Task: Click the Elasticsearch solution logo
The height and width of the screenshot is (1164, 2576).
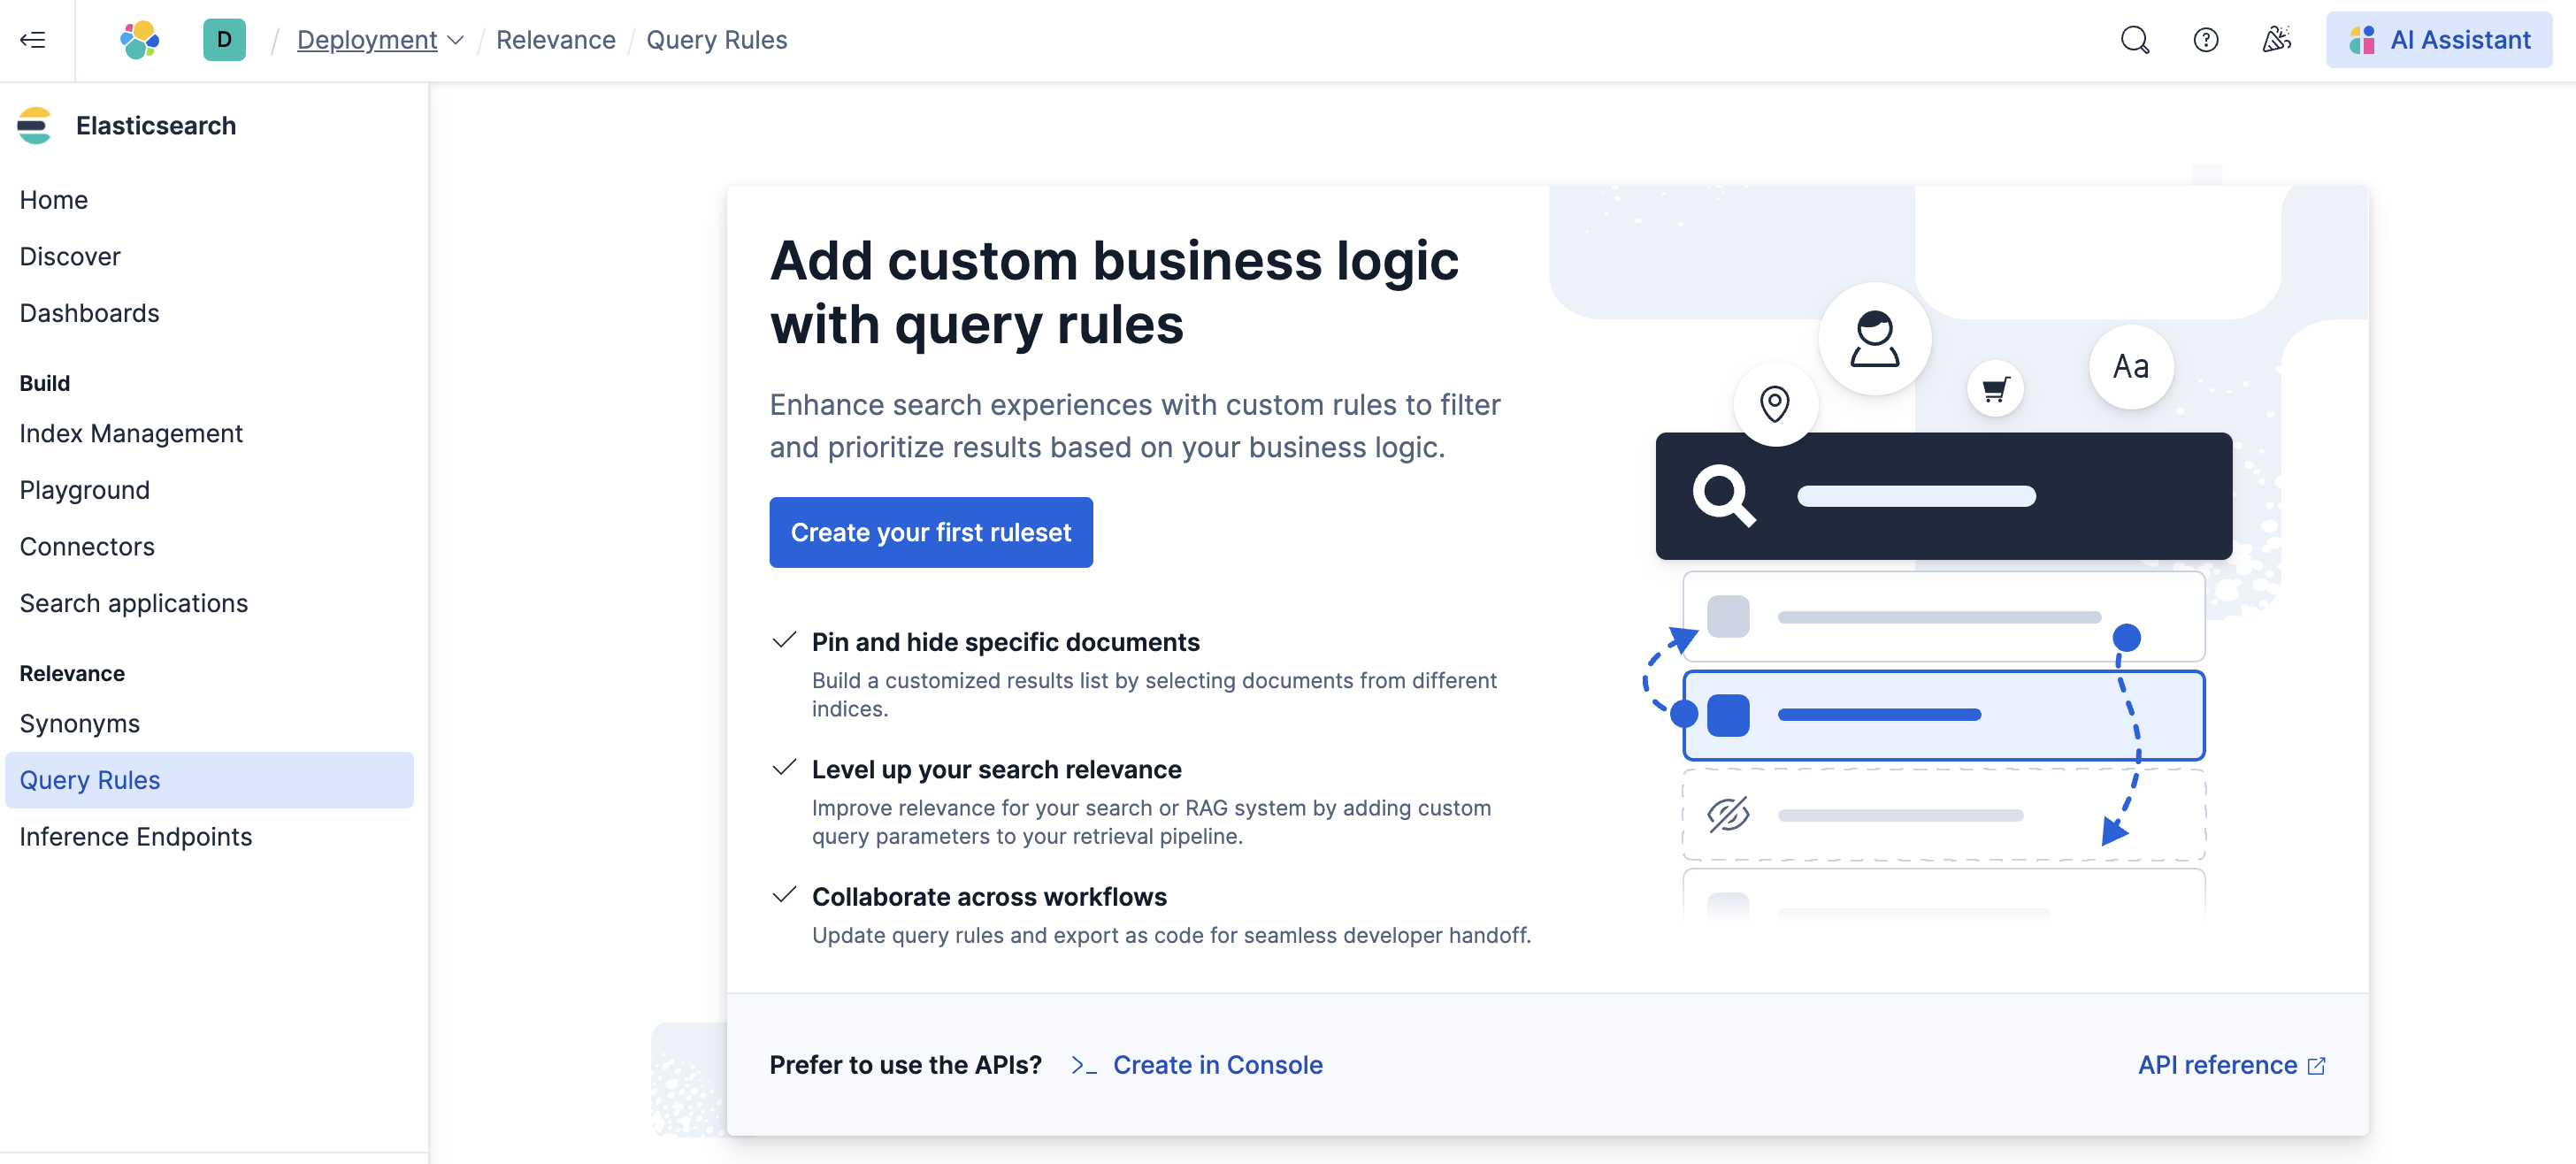Action: [35, 126]
